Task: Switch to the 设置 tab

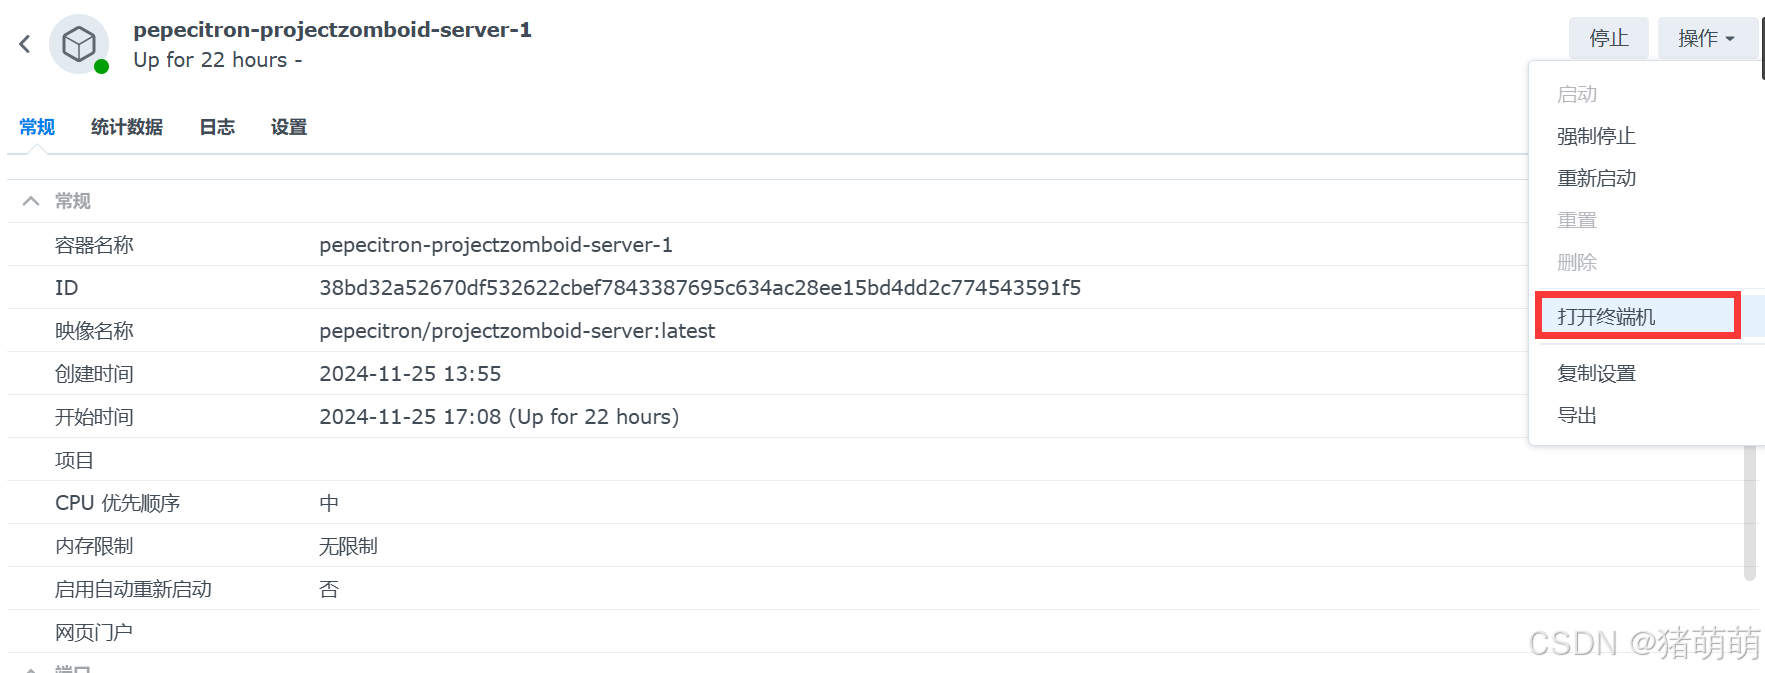Action: [289, 127]
